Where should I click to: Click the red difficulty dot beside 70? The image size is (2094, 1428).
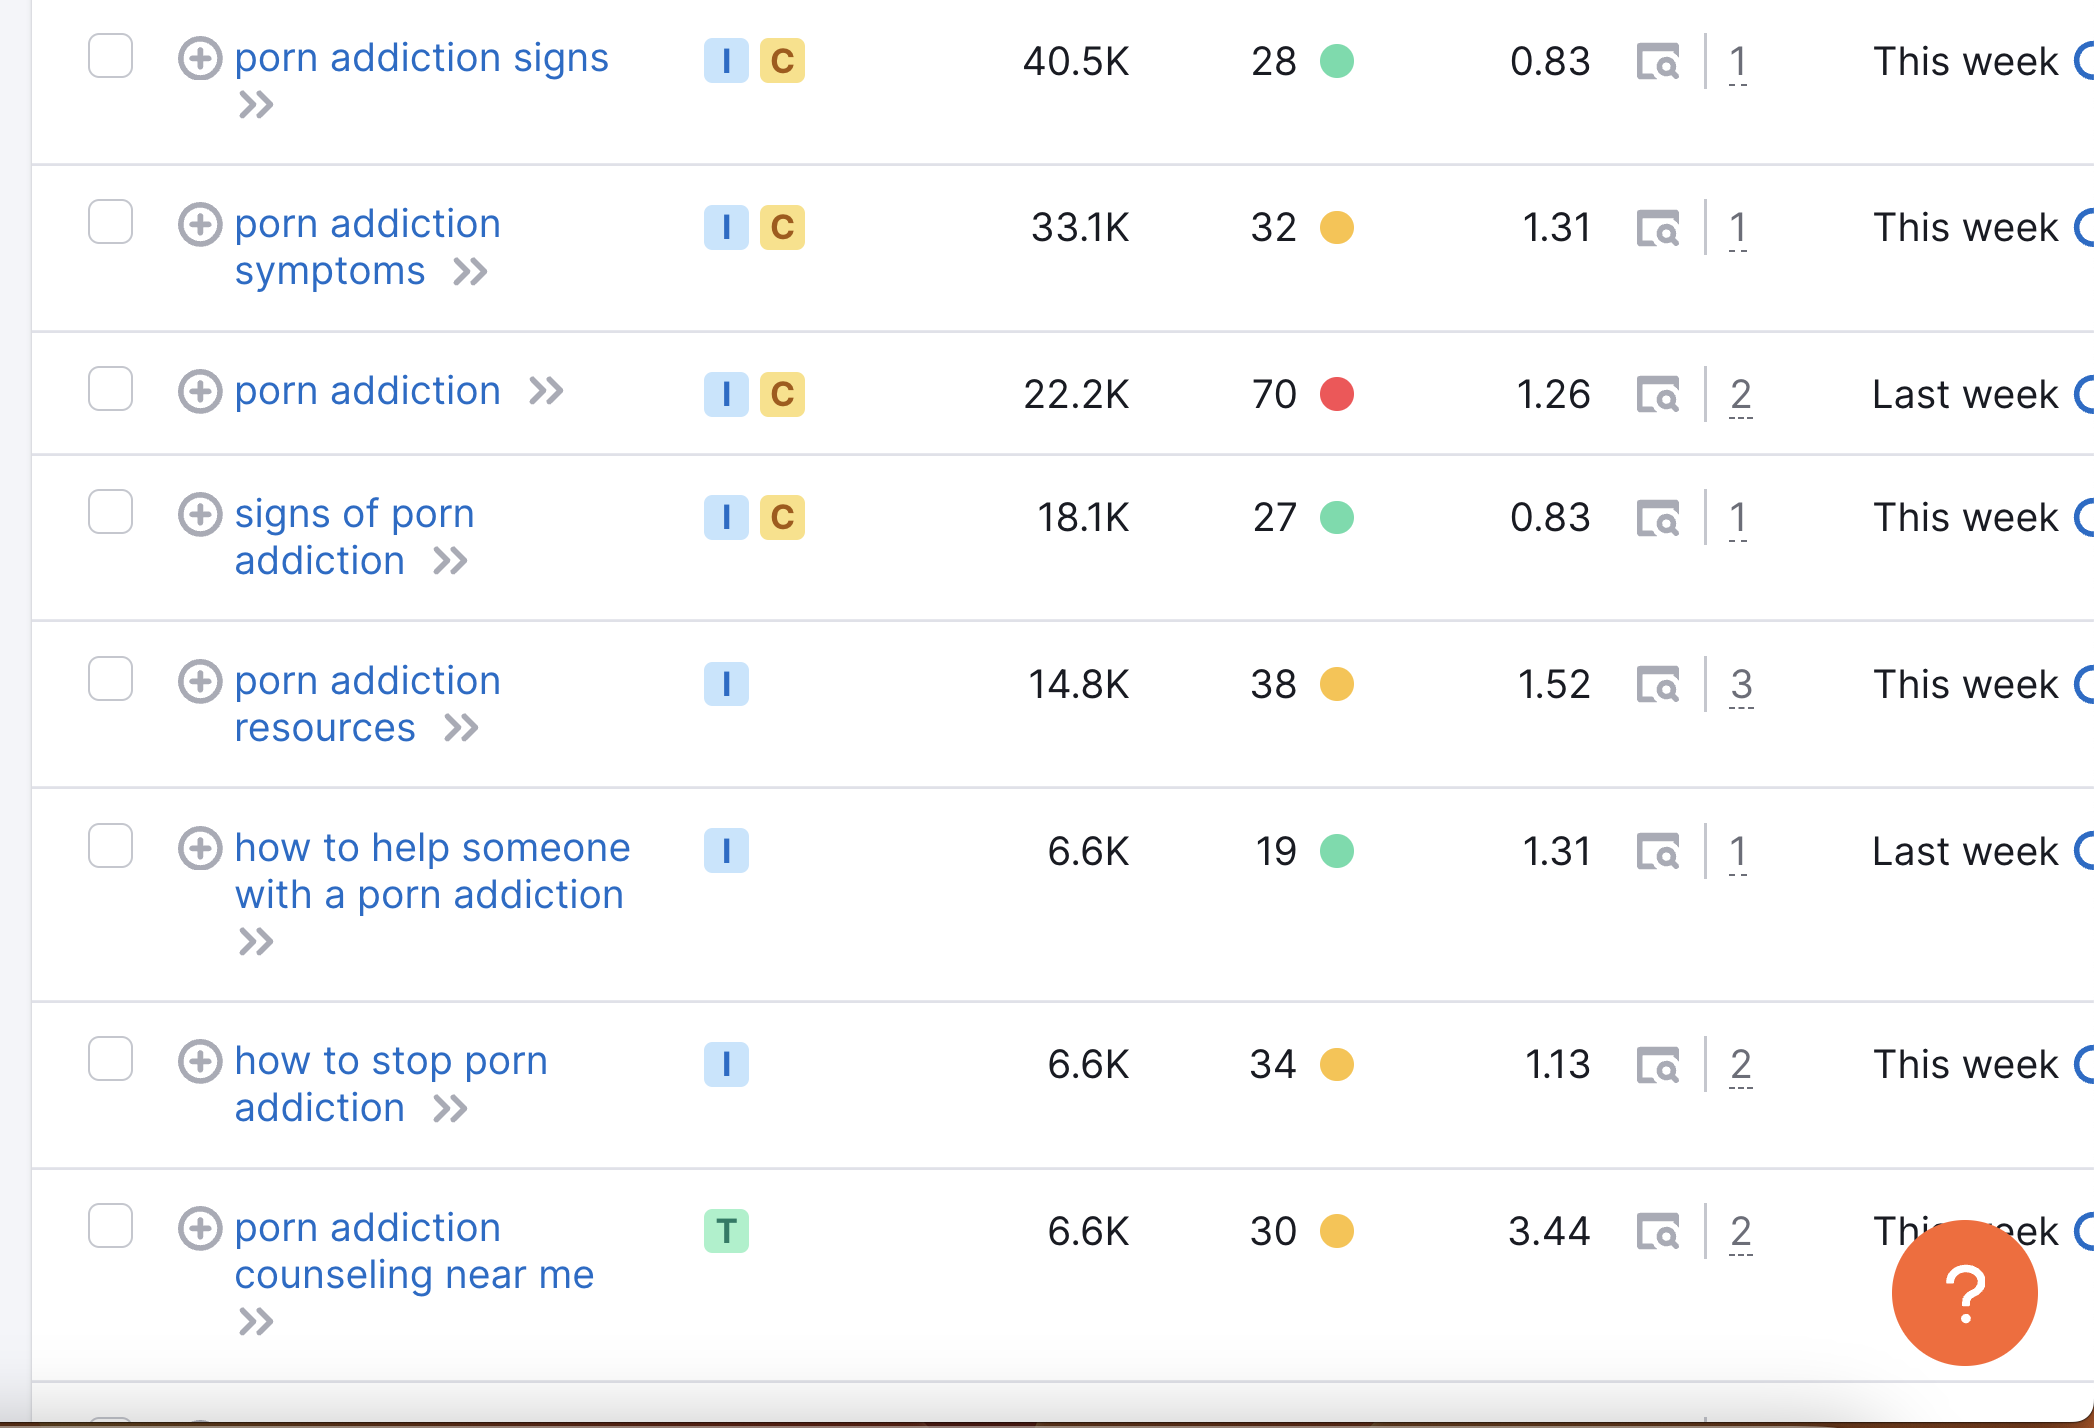click(x=1337, y=395)
